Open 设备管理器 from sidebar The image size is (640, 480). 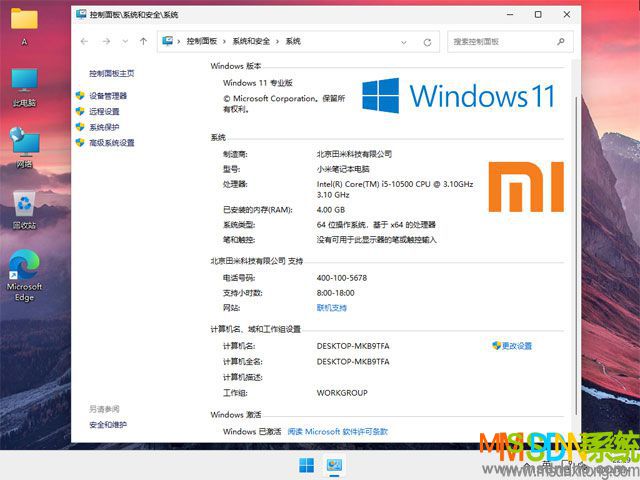[108, 96]
